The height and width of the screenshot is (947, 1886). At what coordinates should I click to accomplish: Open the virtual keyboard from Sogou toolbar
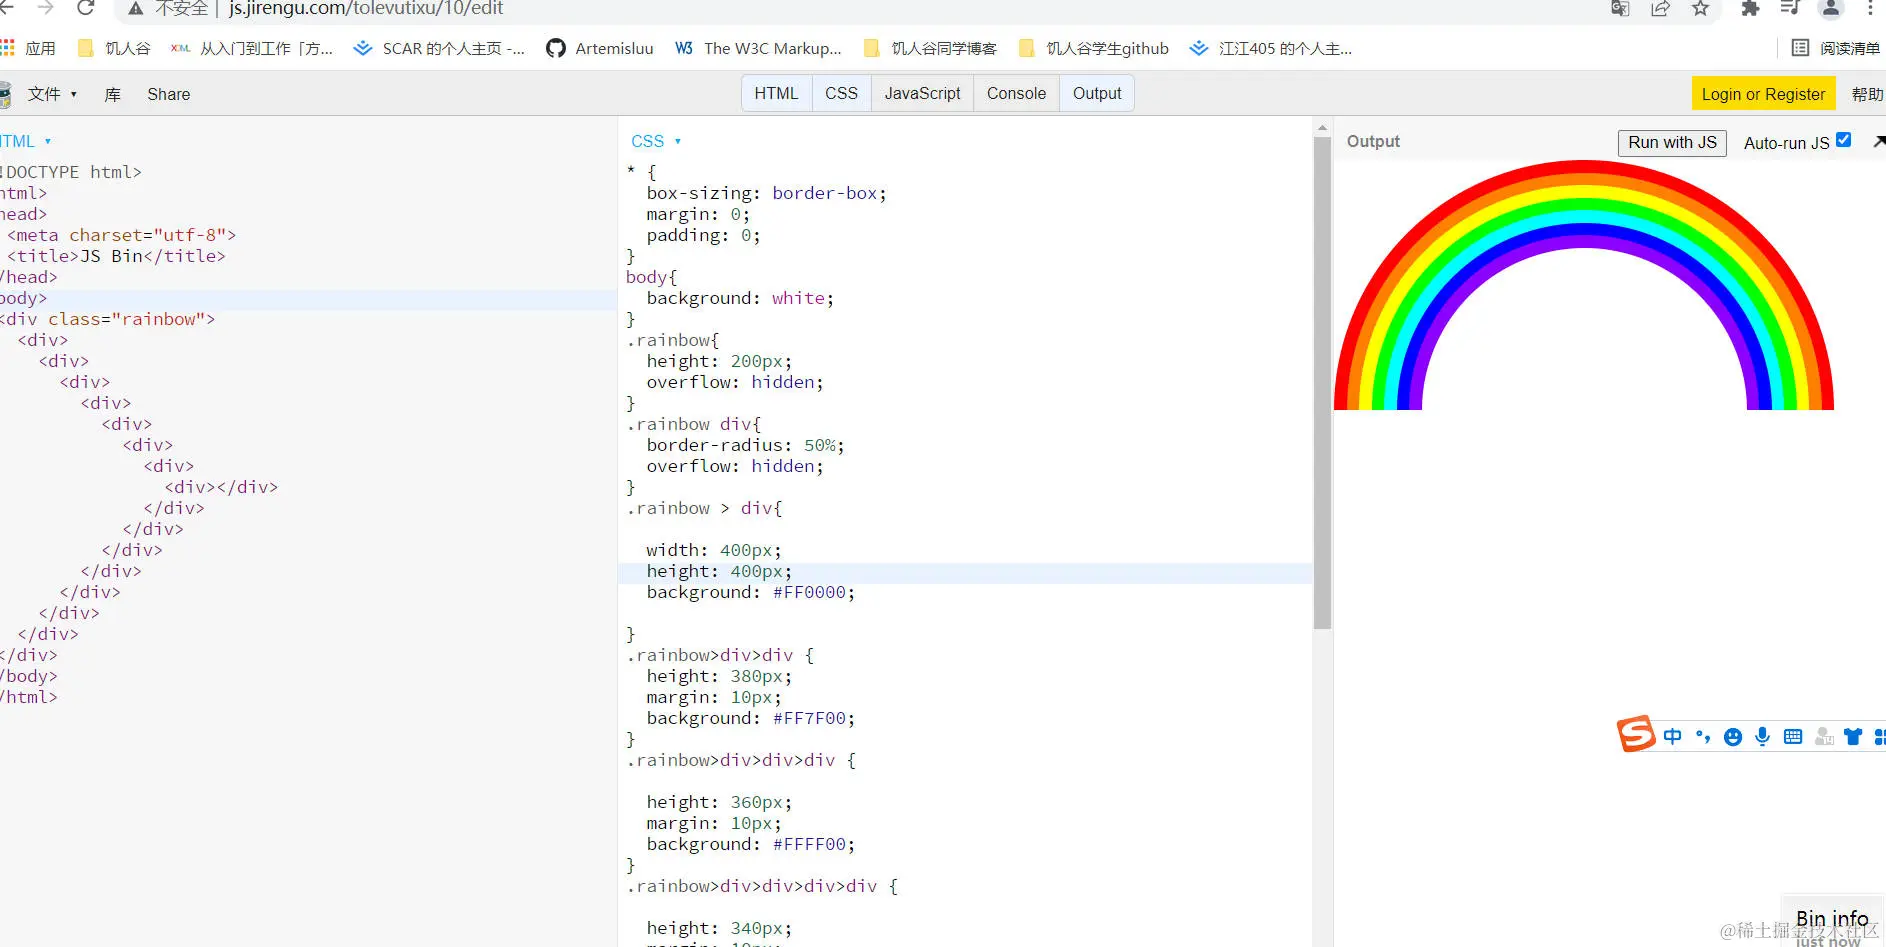[1793, 736]
